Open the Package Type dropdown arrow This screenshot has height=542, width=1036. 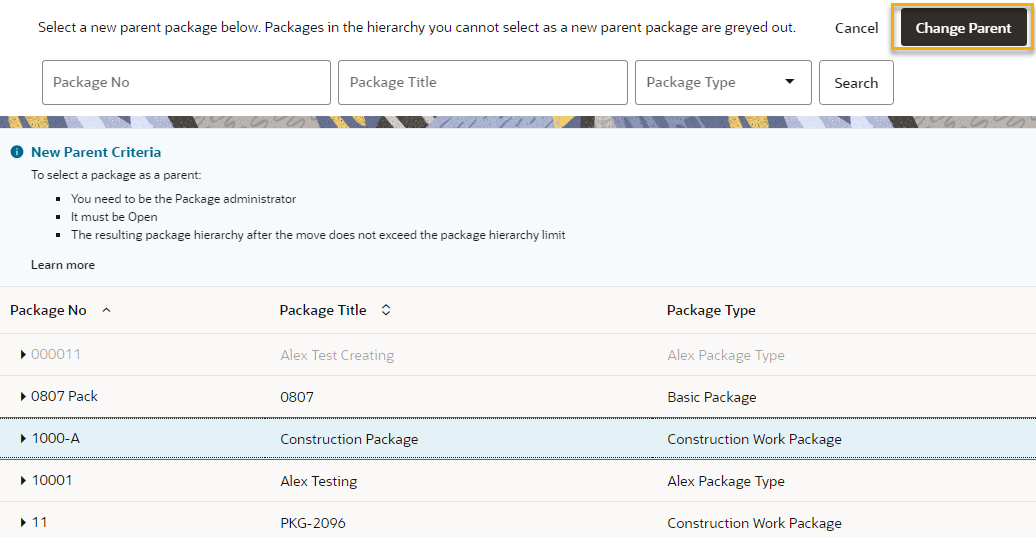click(789, 81)
